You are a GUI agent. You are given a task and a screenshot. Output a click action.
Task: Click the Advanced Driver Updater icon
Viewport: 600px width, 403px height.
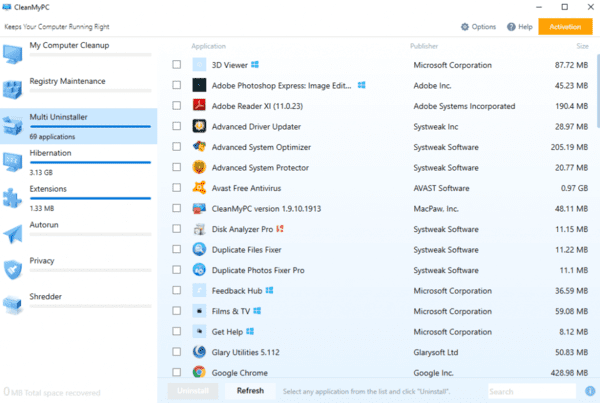tap(199, 126)
